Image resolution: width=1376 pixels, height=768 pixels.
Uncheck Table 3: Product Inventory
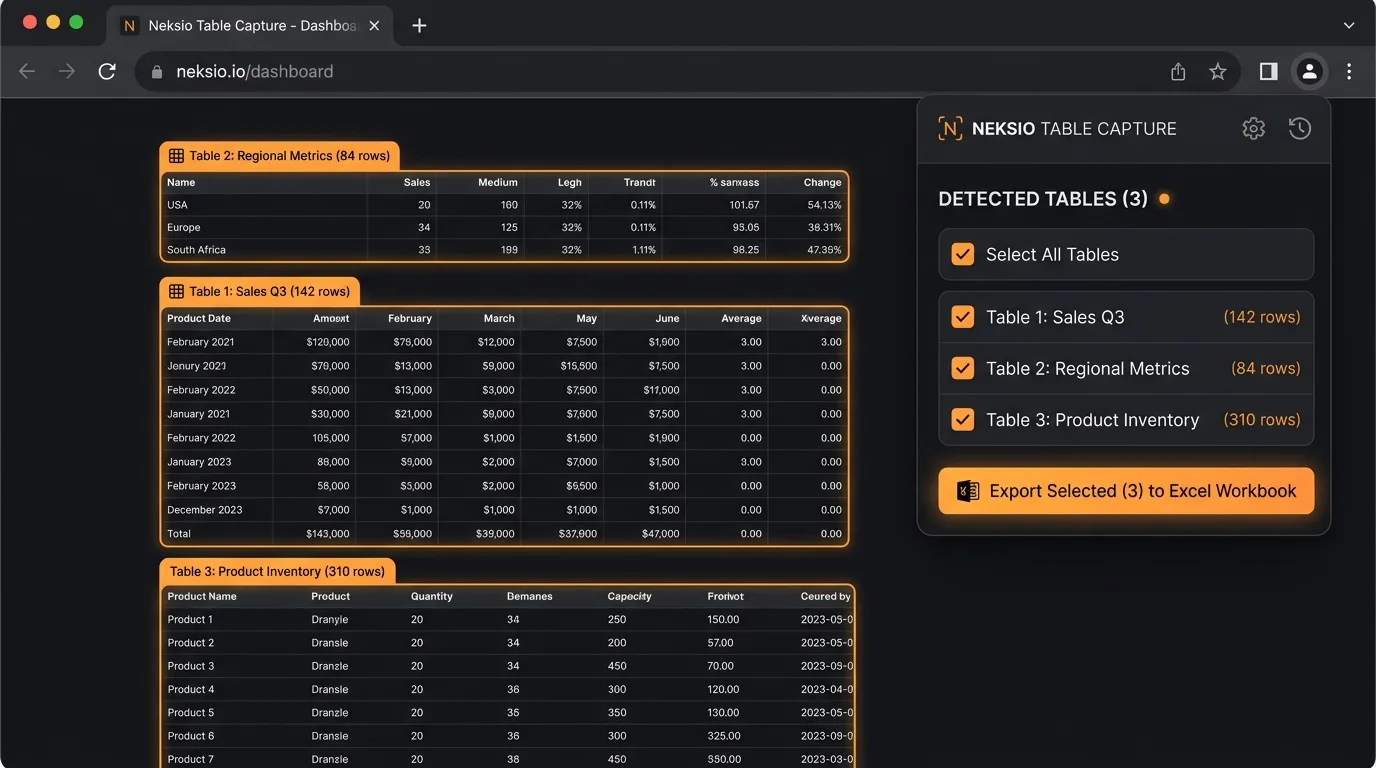pyautogui.click(x=962, y=420)
